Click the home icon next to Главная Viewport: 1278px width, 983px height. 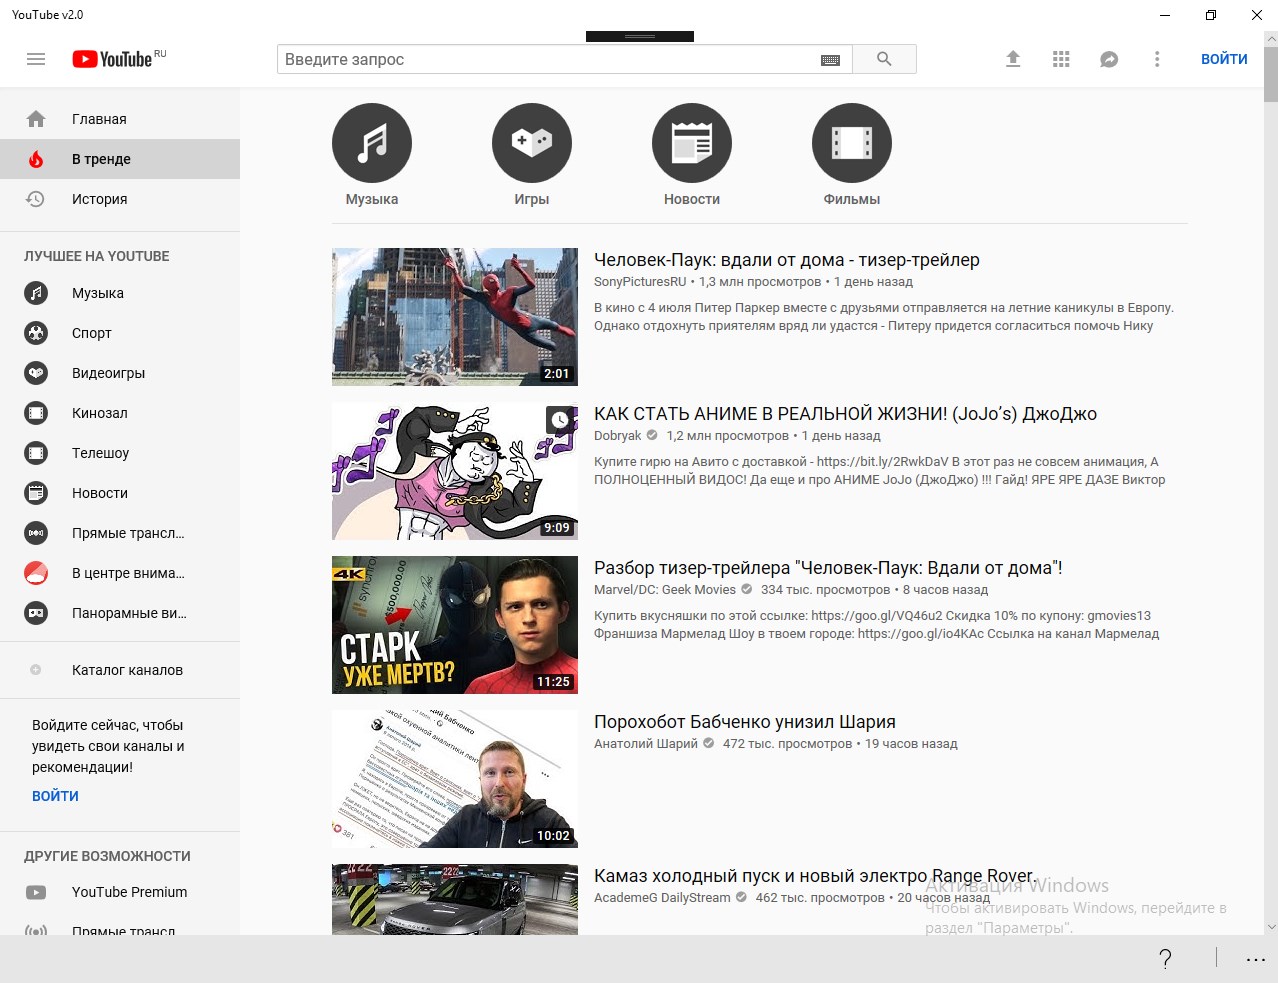36,119
